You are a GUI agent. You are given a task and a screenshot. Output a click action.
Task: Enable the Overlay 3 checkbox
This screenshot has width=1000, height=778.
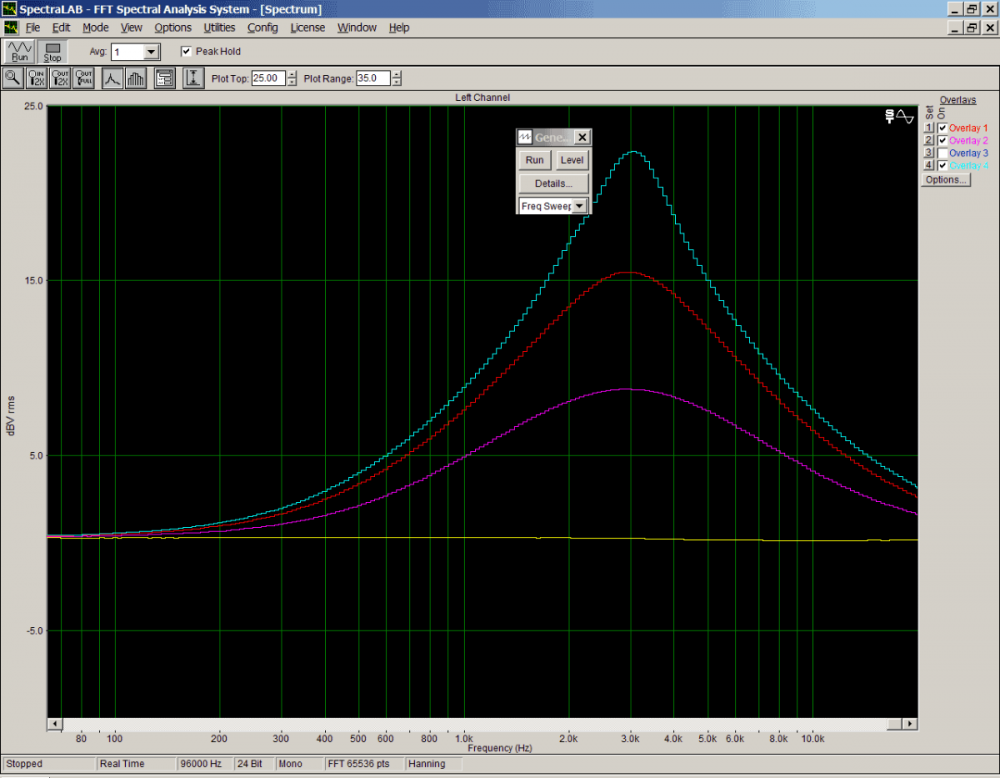(942, 153)
